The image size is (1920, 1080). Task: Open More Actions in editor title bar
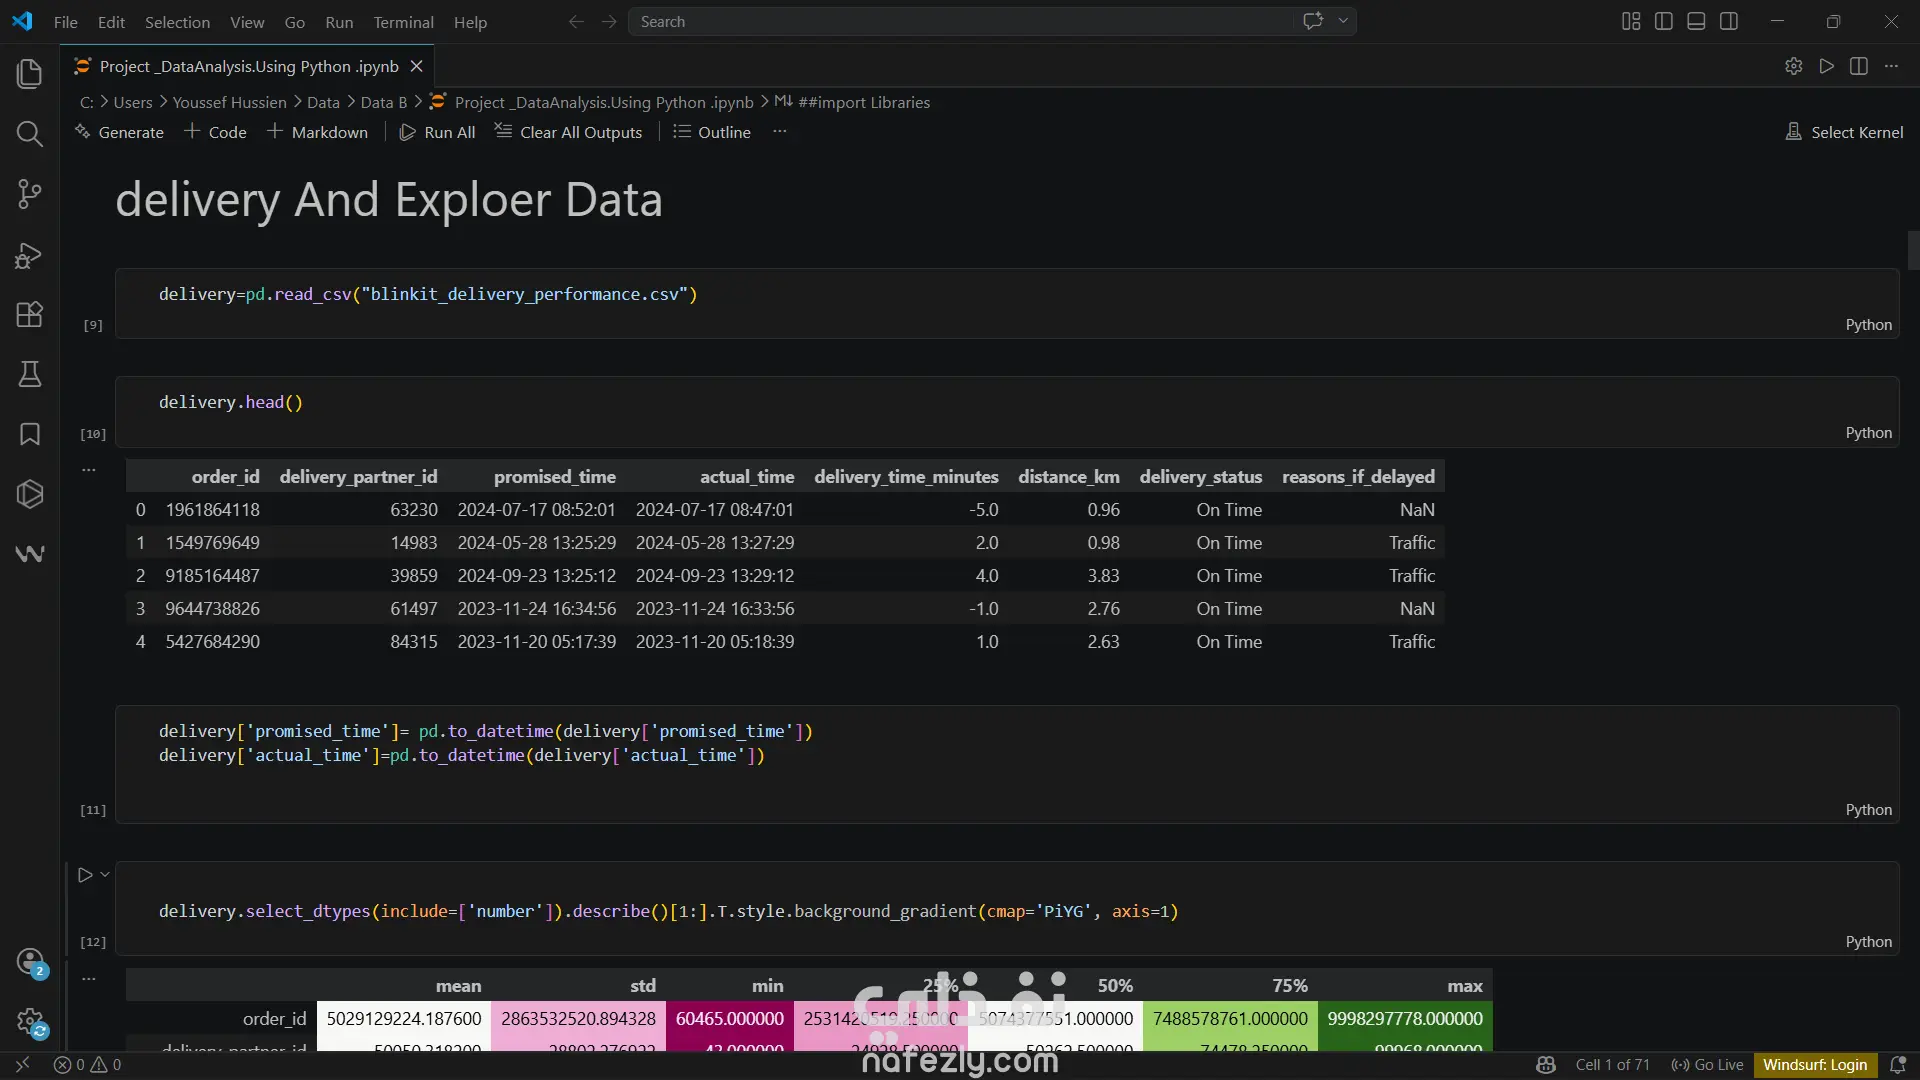tap(1891, 66)
